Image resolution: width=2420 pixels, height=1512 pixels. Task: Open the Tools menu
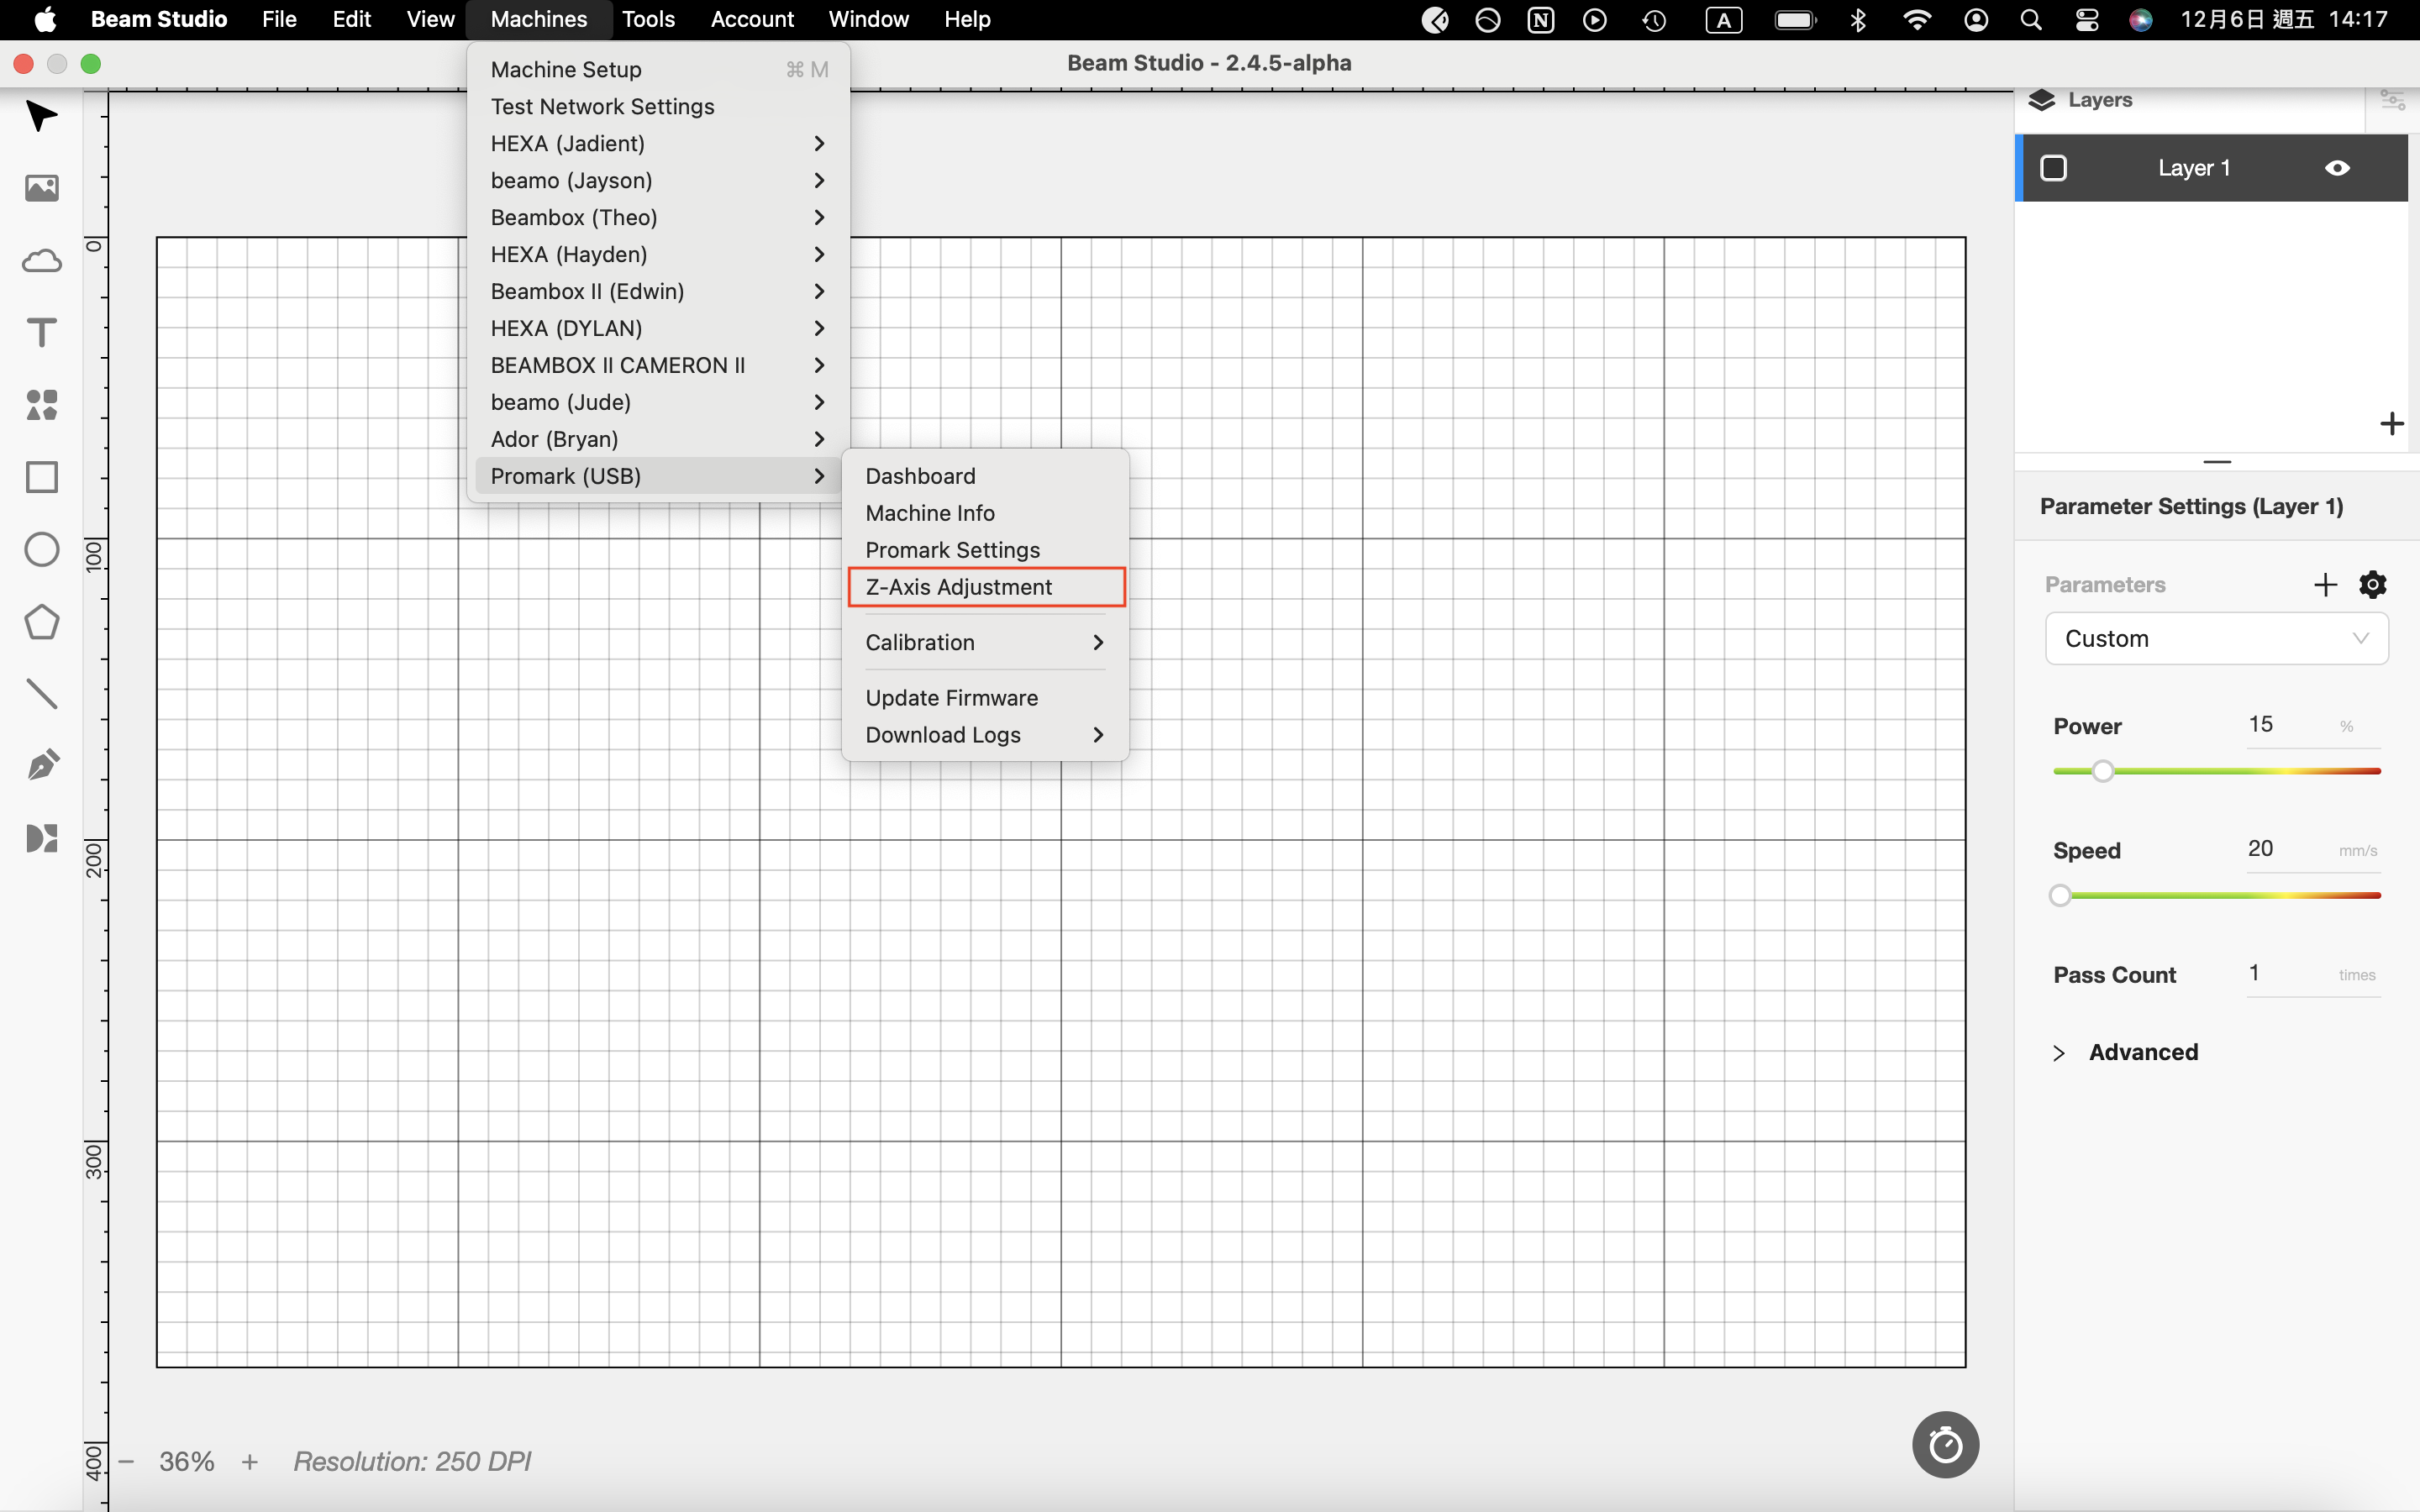648,20
